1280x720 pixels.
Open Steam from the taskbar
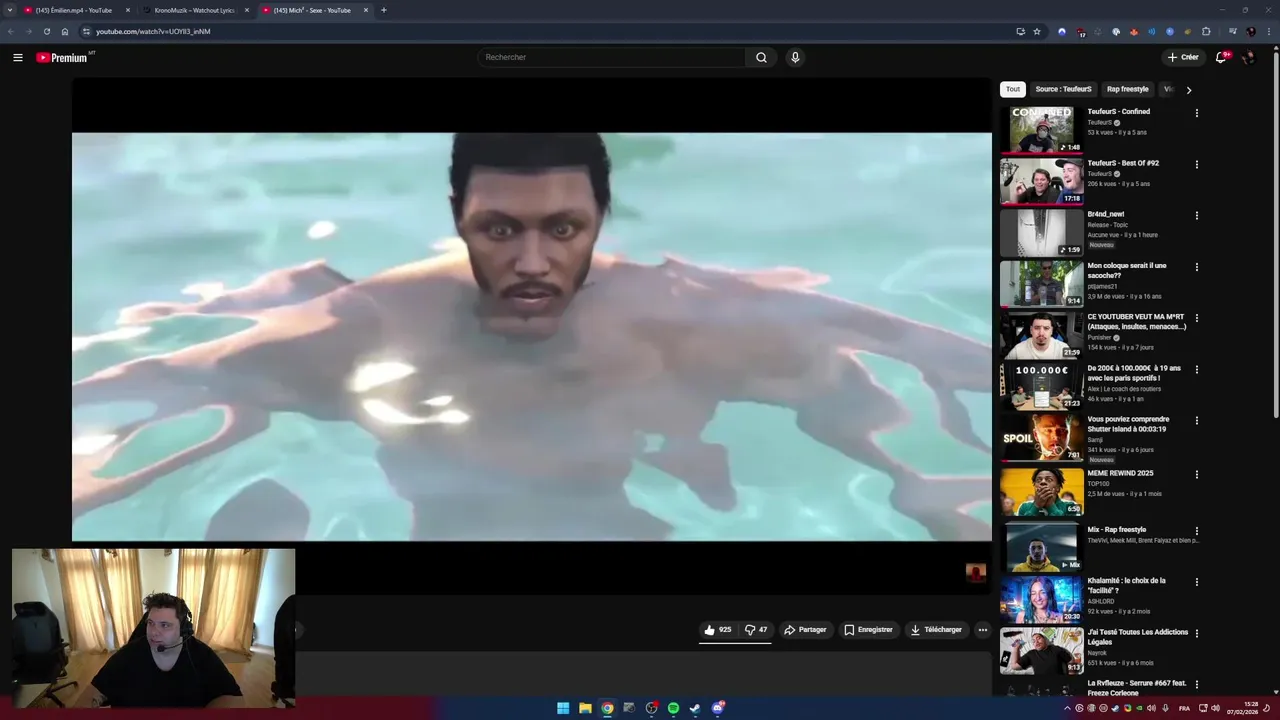tap(695, 708)
